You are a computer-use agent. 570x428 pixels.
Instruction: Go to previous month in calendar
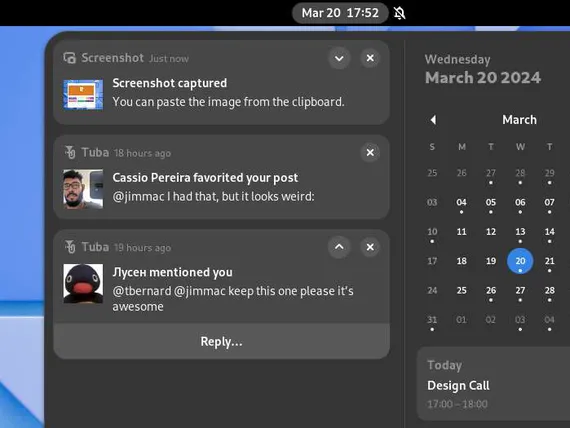(433, 120)
